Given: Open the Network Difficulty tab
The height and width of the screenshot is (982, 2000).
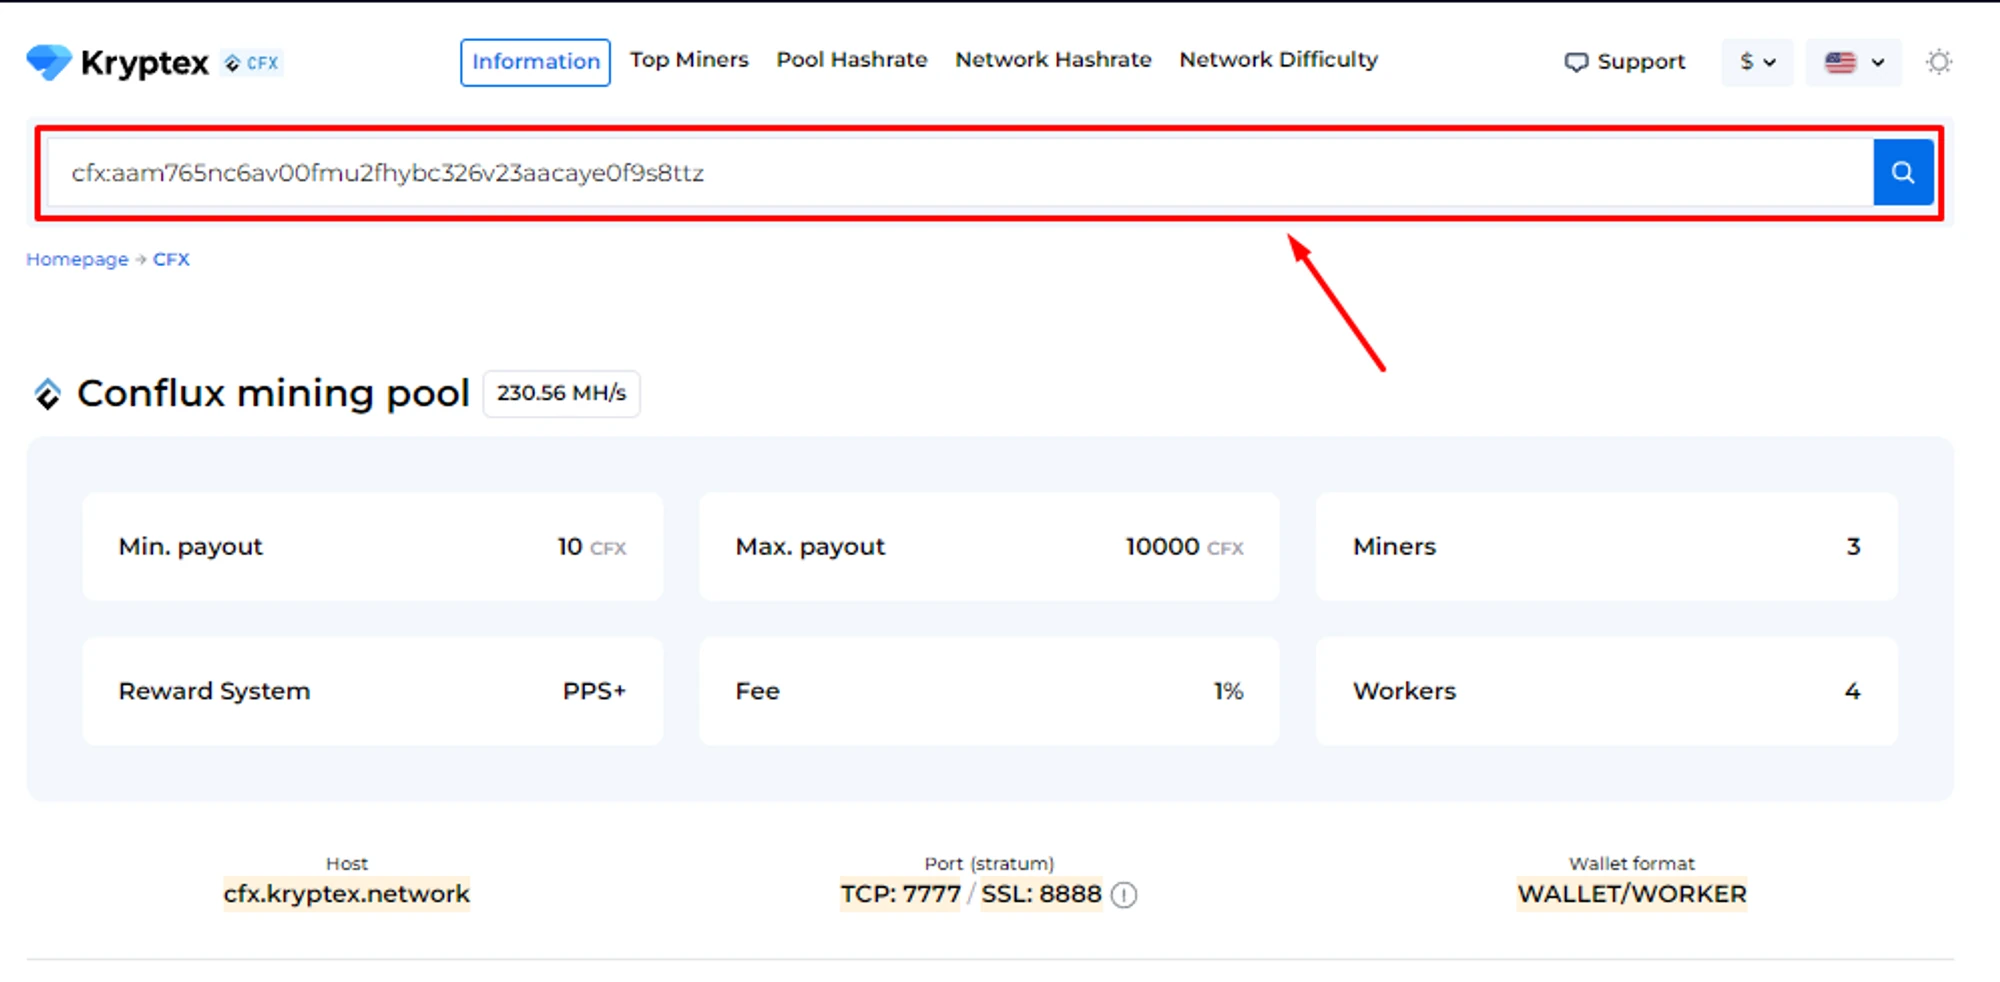Looking at the screenshot, I should 1278,60.
